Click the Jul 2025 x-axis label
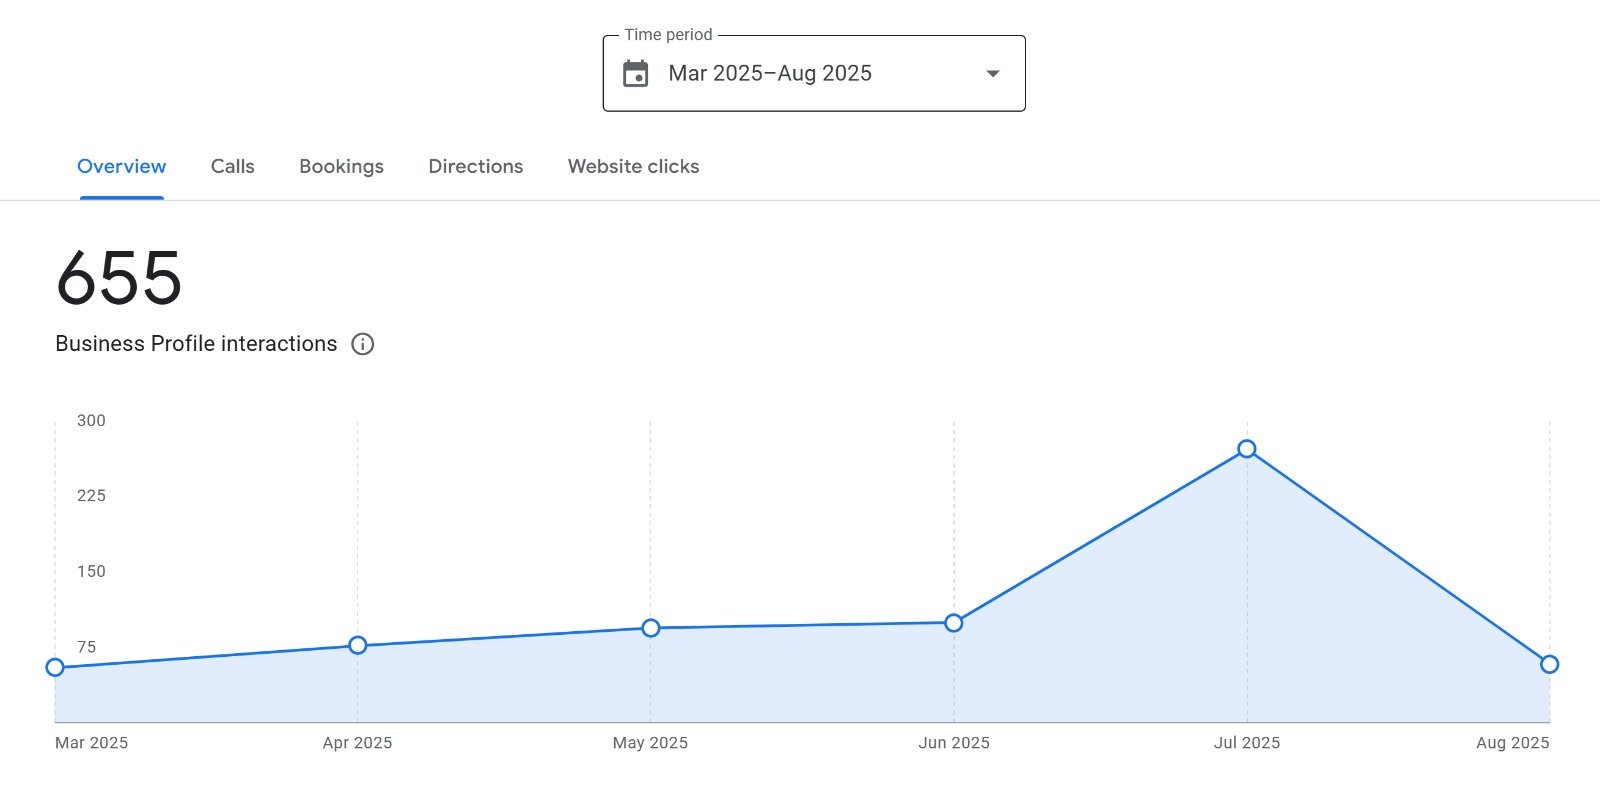Screen dimensions: 1600x785 click(x=1246, y=743)
